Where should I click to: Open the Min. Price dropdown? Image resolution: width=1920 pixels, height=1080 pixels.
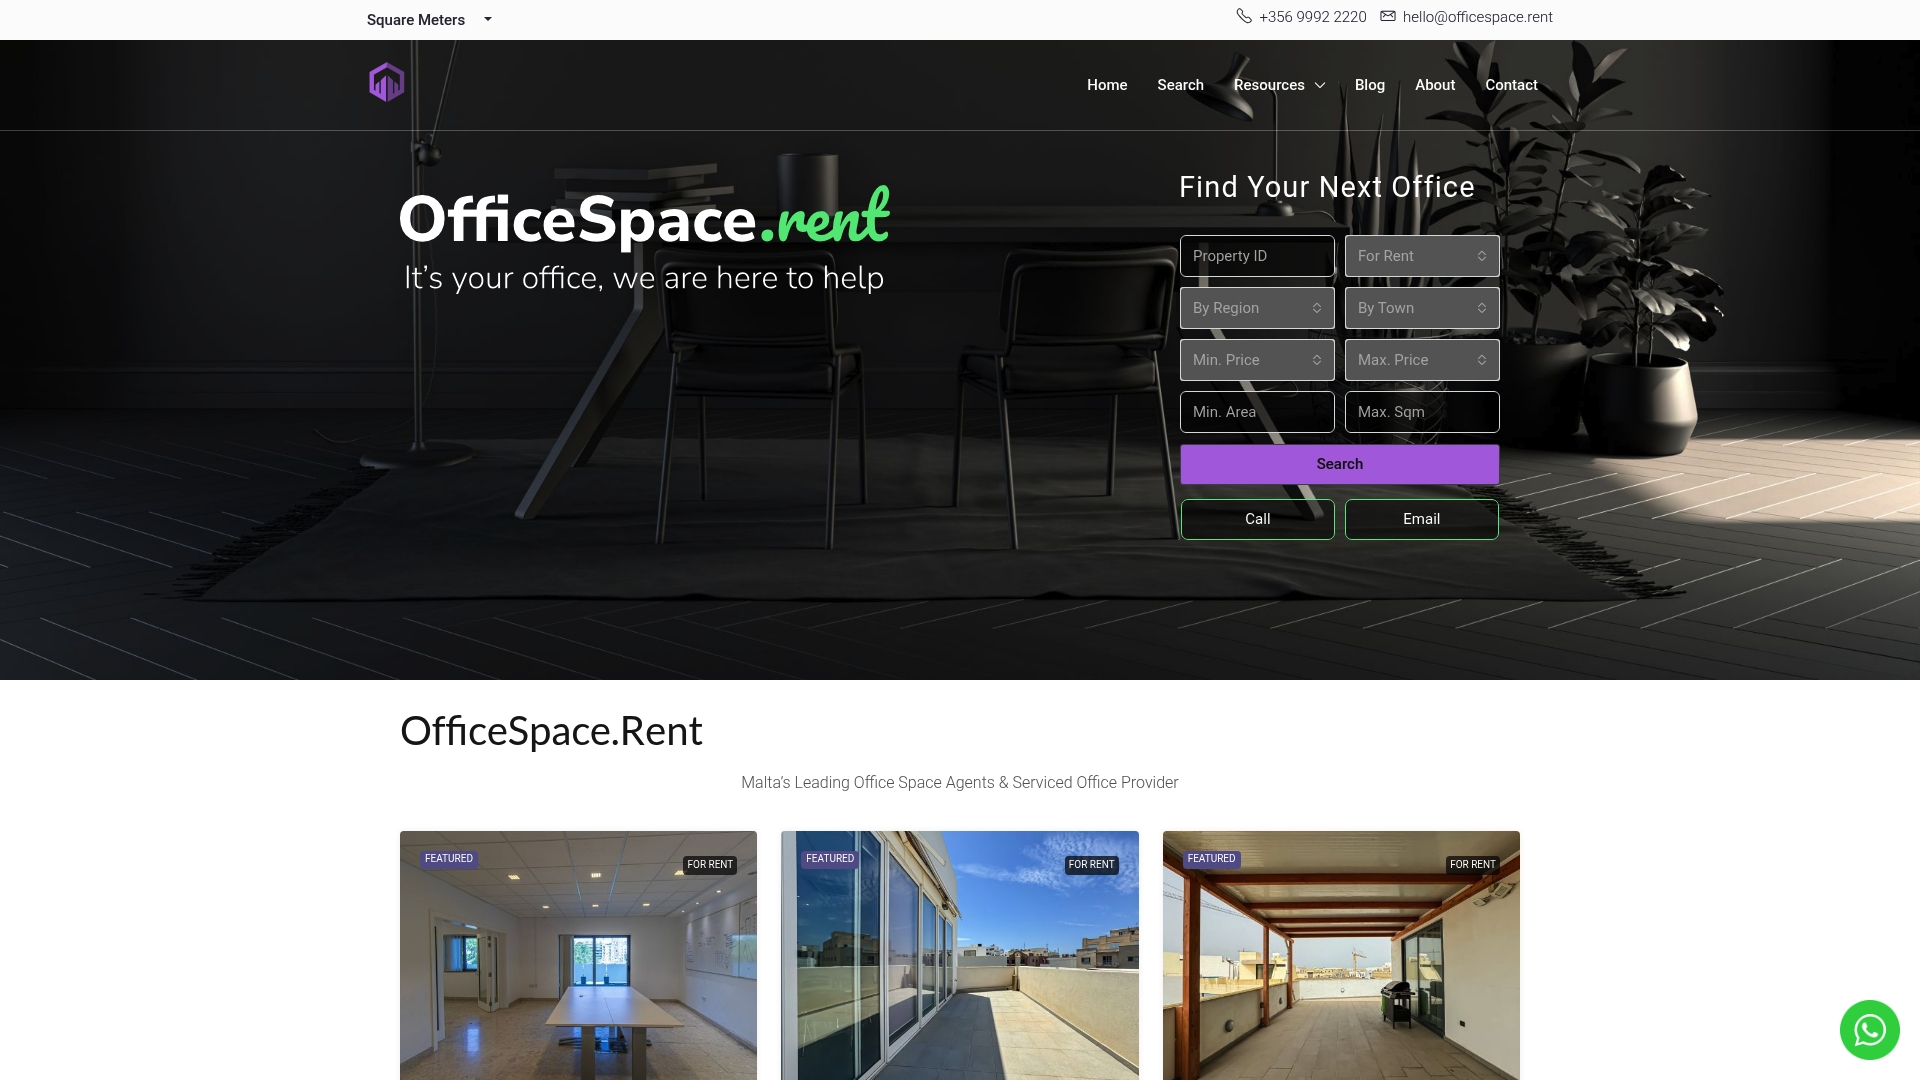pyautogui.click(x=1257, y=359)
